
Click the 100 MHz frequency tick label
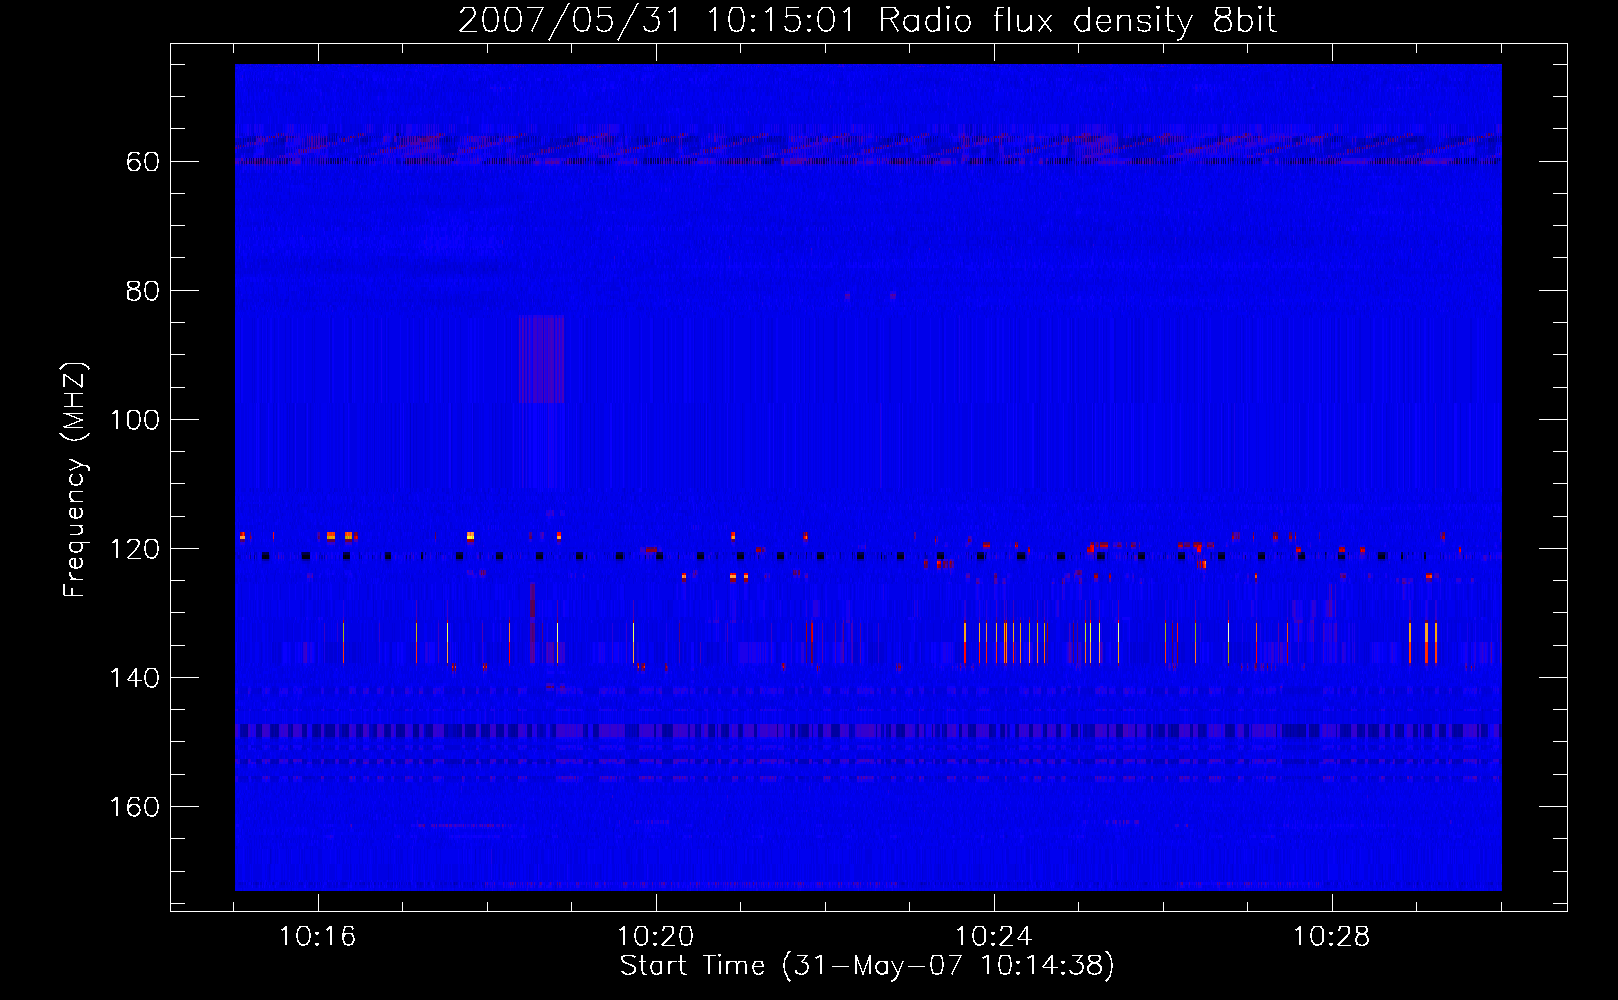pyautogui.click(x=134, y=420)
